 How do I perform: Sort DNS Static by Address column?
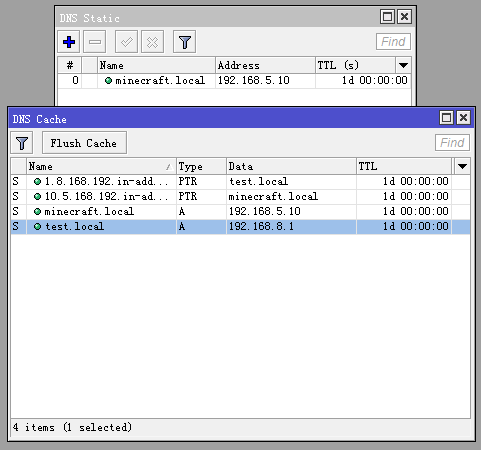pyautogui.click(x=265, y=65)
